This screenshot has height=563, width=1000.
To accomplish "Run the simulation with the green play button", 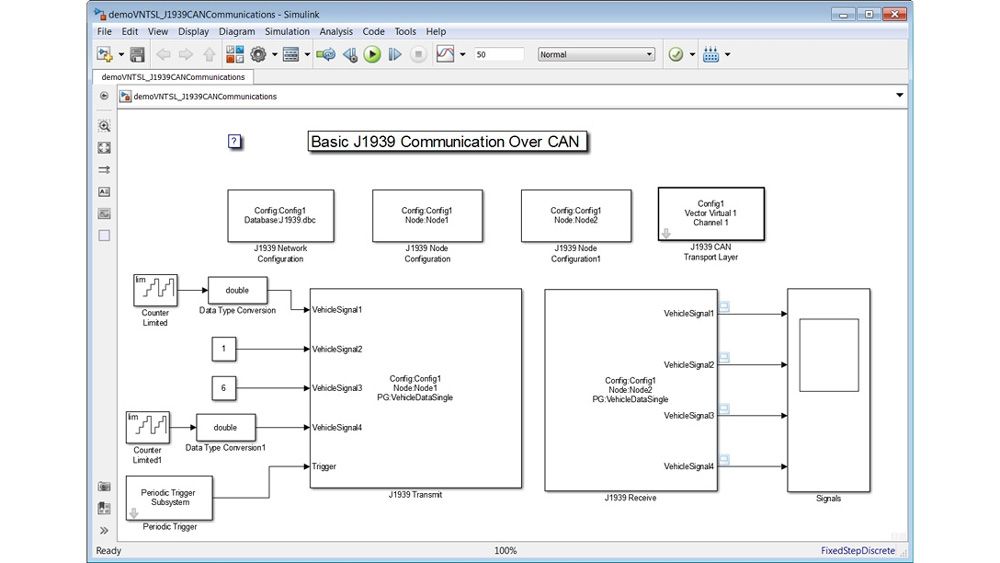I will click(372, 55).
